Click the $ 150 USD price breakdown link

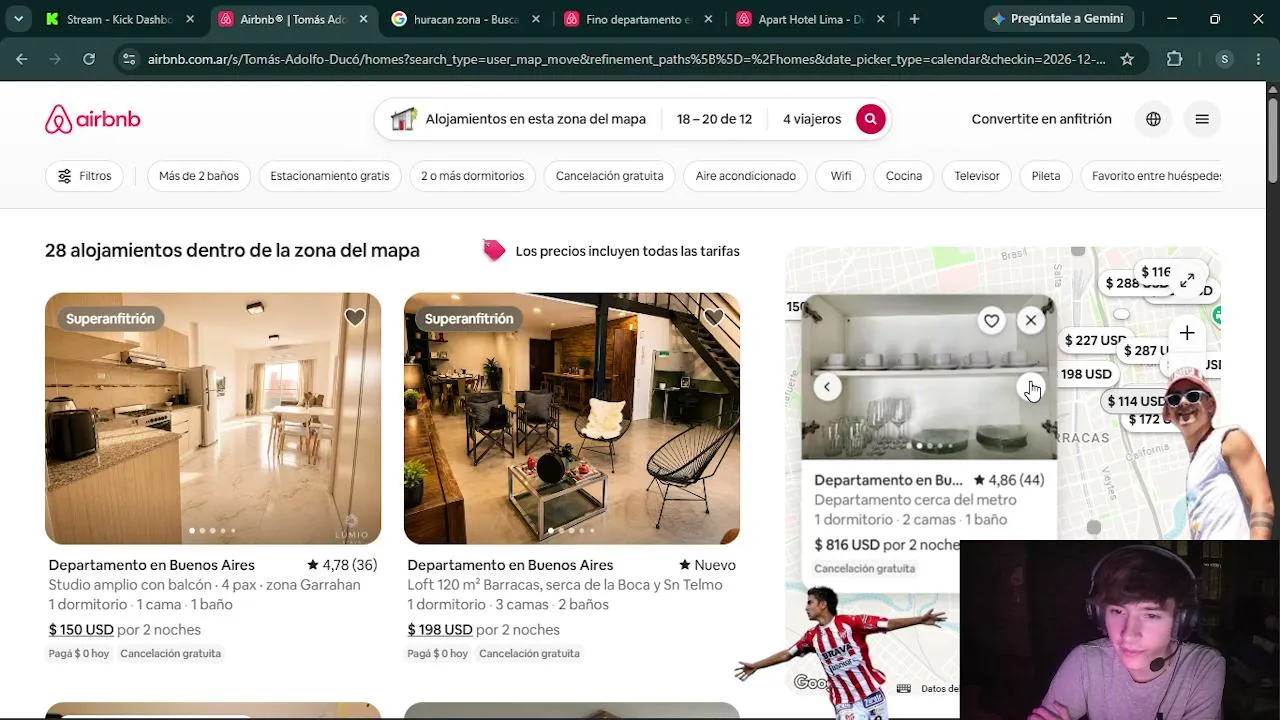[x=81, y=629]
